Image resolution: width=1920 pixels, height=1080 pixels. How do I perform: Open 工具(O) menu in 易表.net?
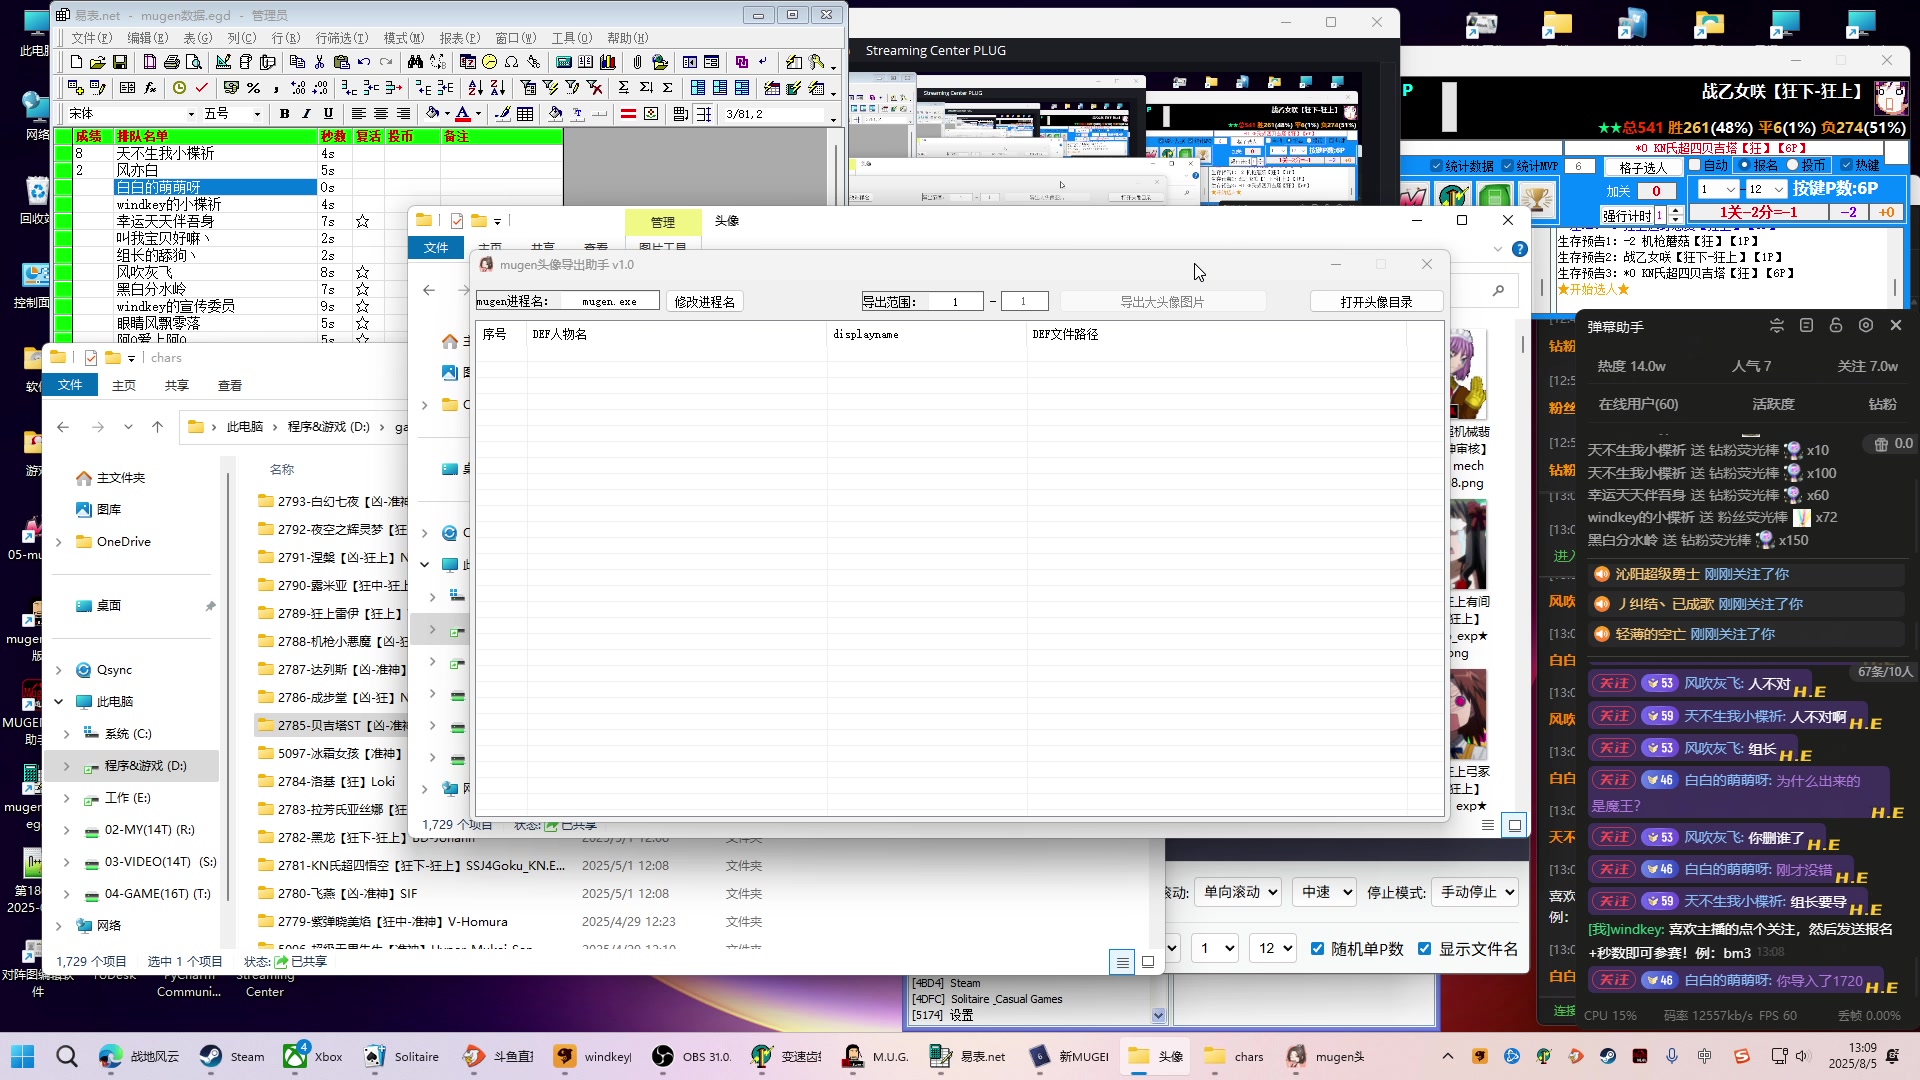[x=572, y=38]
